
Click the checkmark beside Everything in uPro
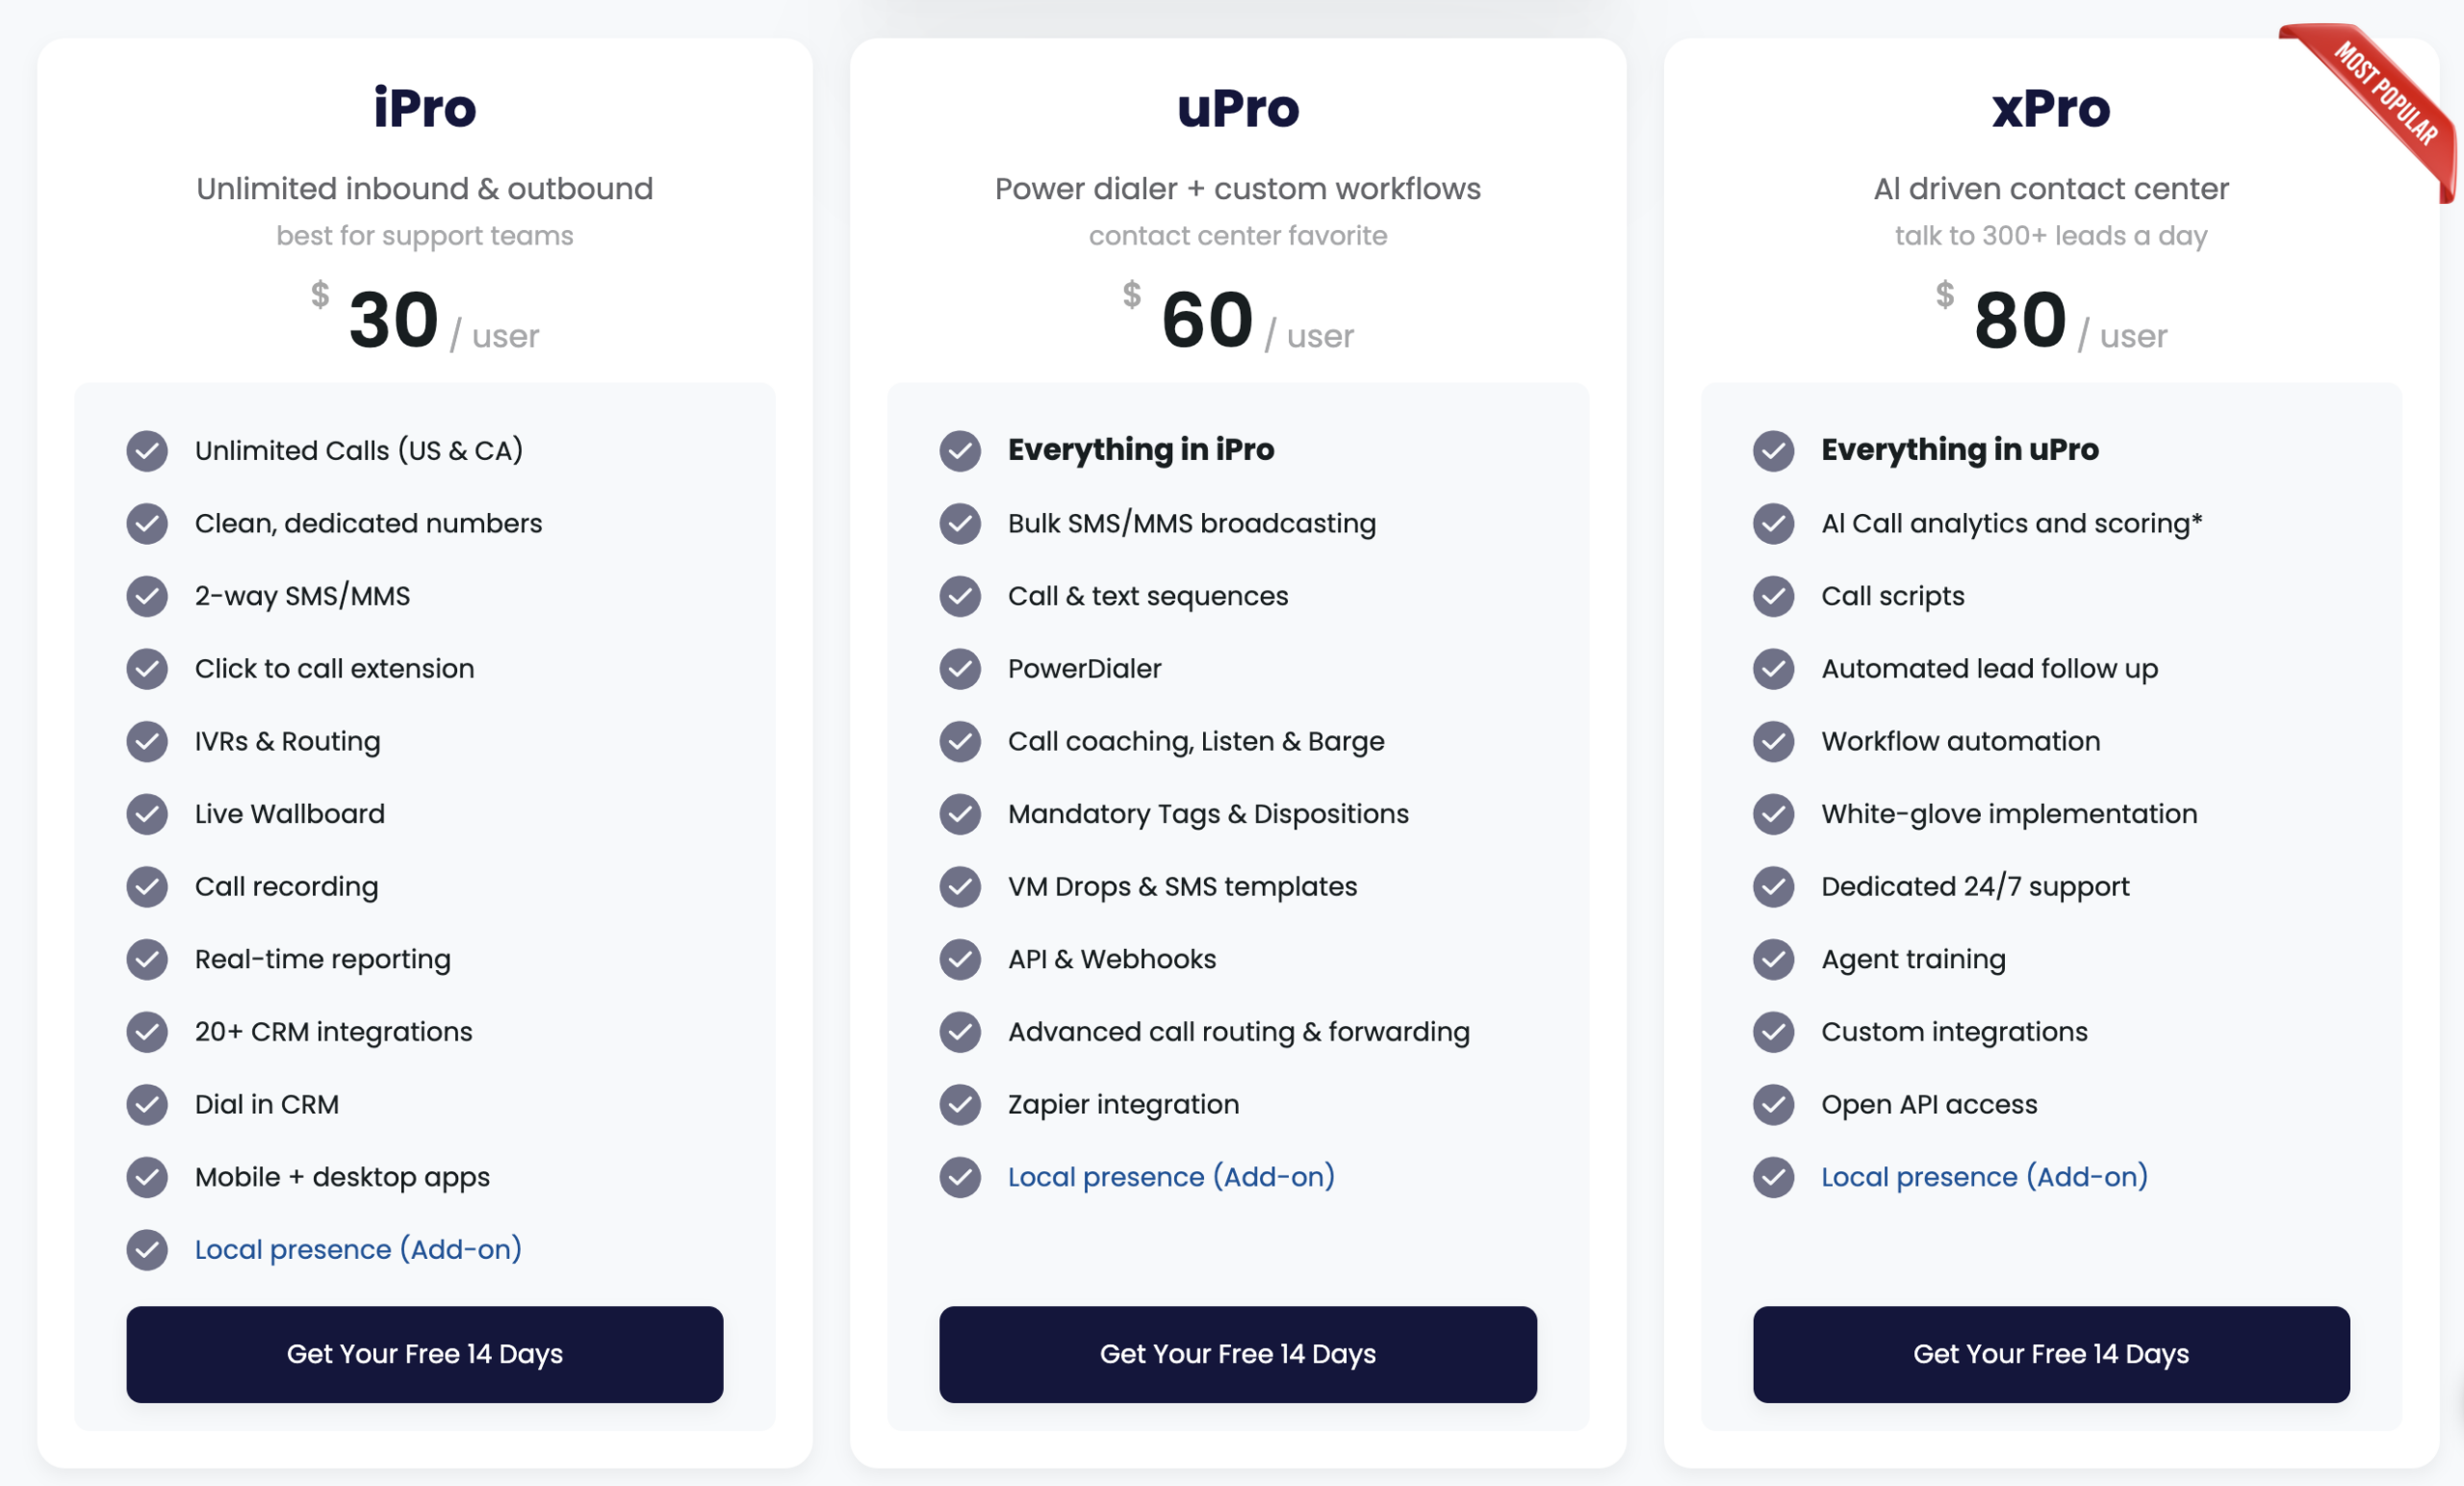pos(1773,451)
